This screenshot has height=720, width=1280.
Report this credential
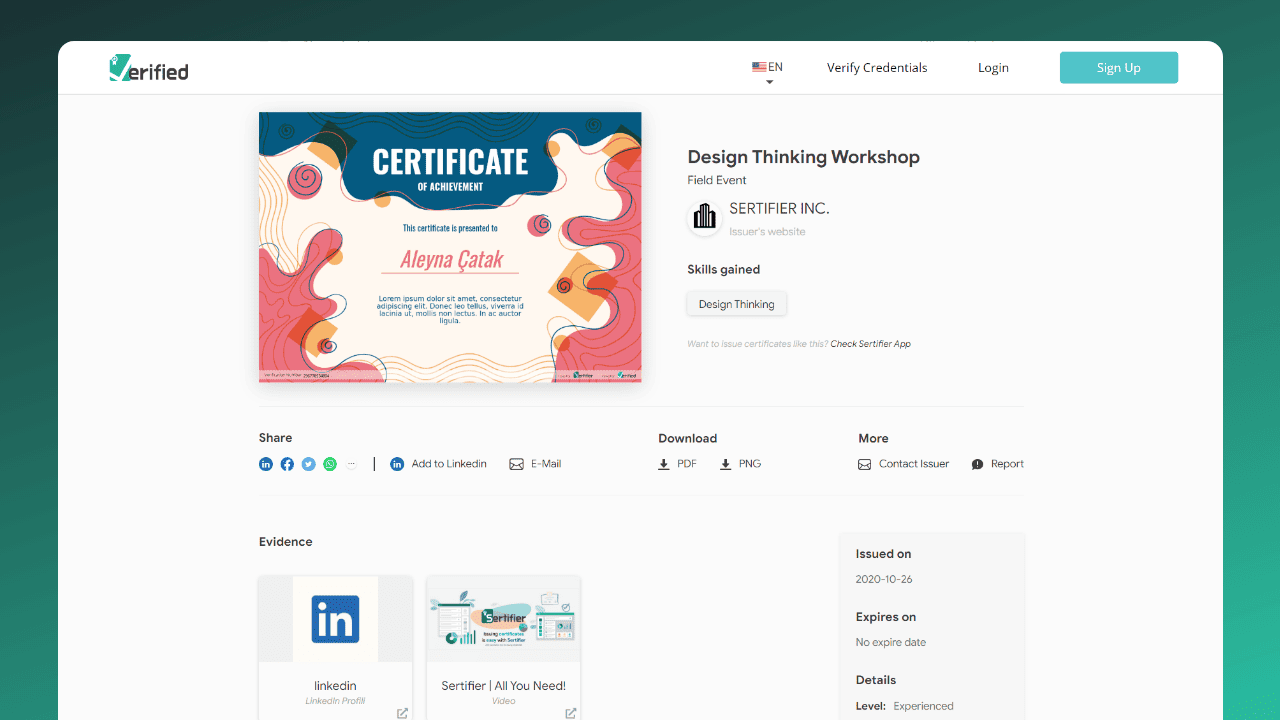pyautogui.click(x=998, y=464)
